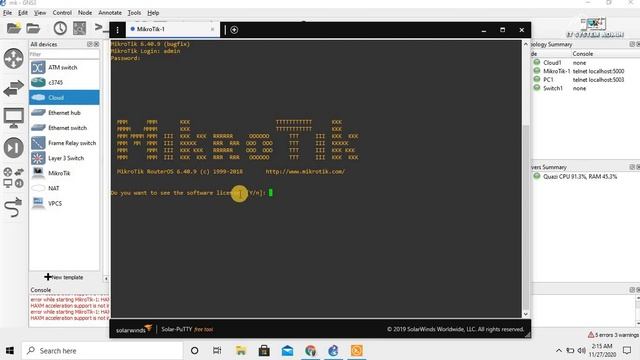Open Microsoft Store from taskbar
640x360 pixels.
(264, 351)
